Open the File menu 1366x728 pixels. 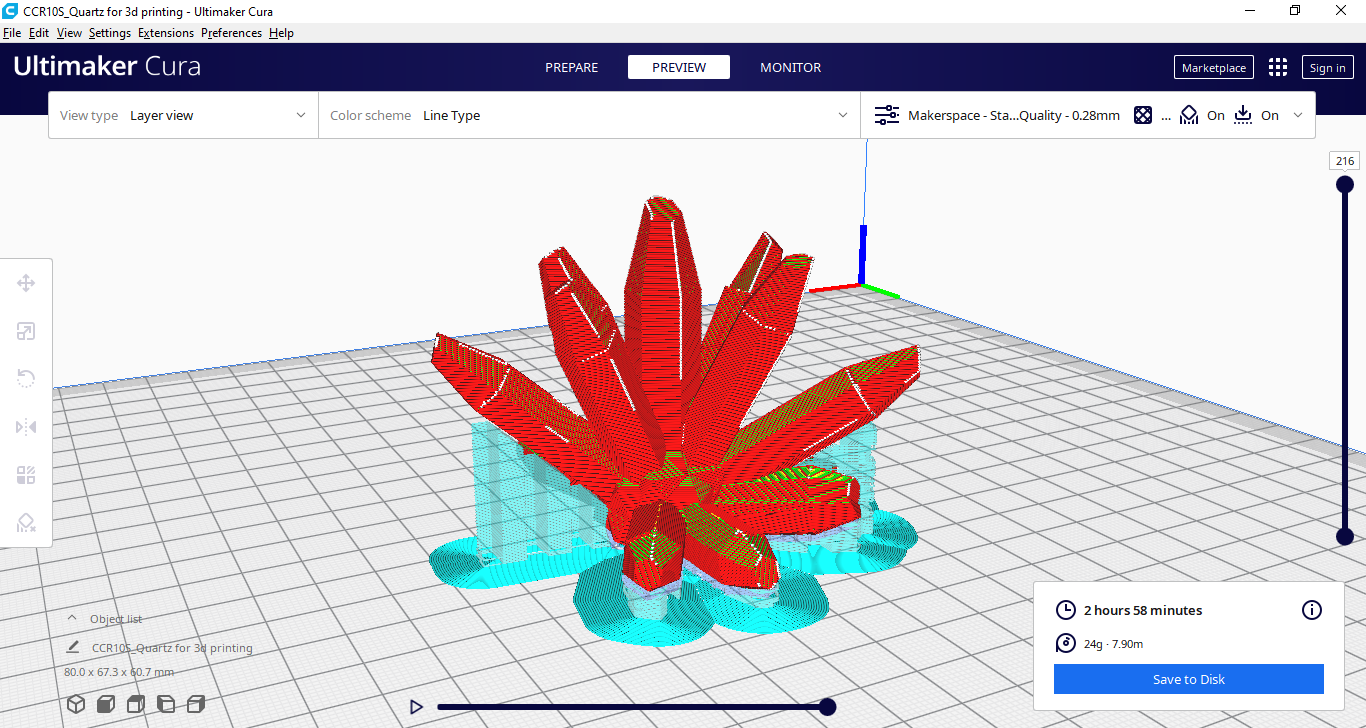[x=12, y=33]
